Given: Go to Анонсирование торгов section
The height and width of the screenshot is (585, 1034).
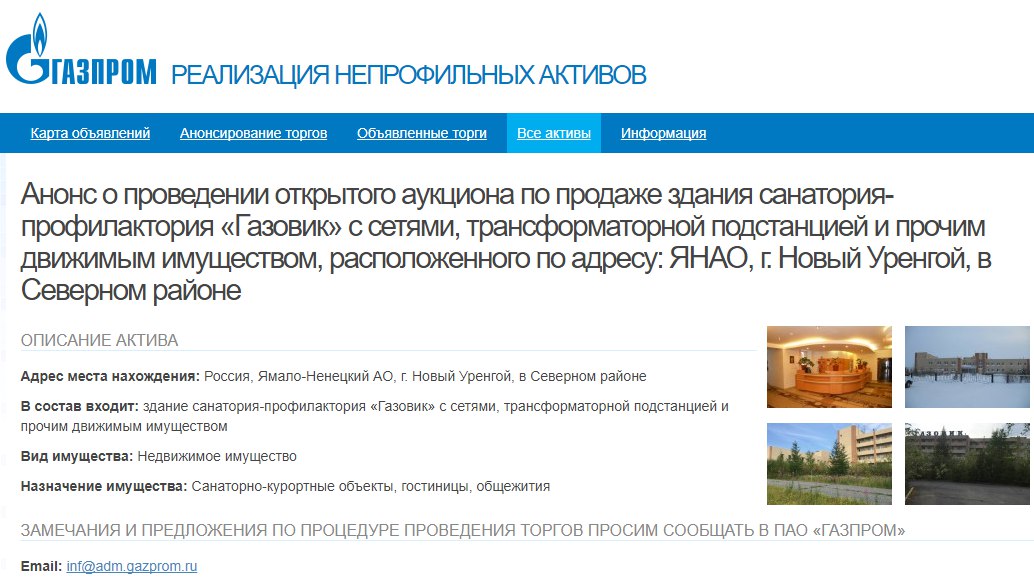Looking at the screenshot, I should (253, 133).
